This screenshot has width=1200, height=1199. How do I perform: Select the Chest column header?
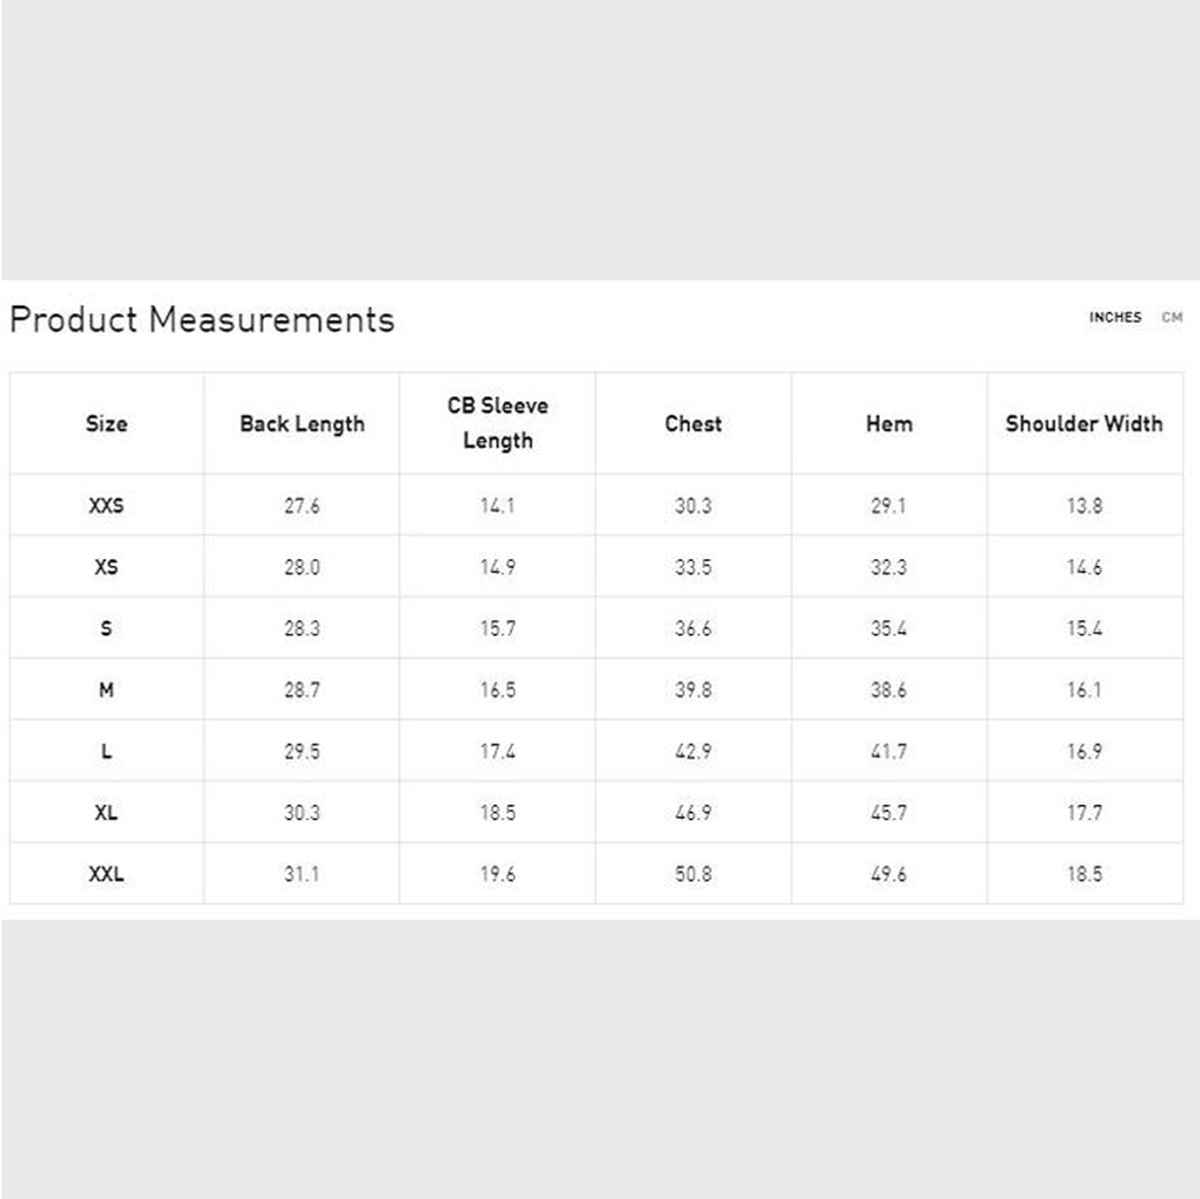click(x=693, y=424)
